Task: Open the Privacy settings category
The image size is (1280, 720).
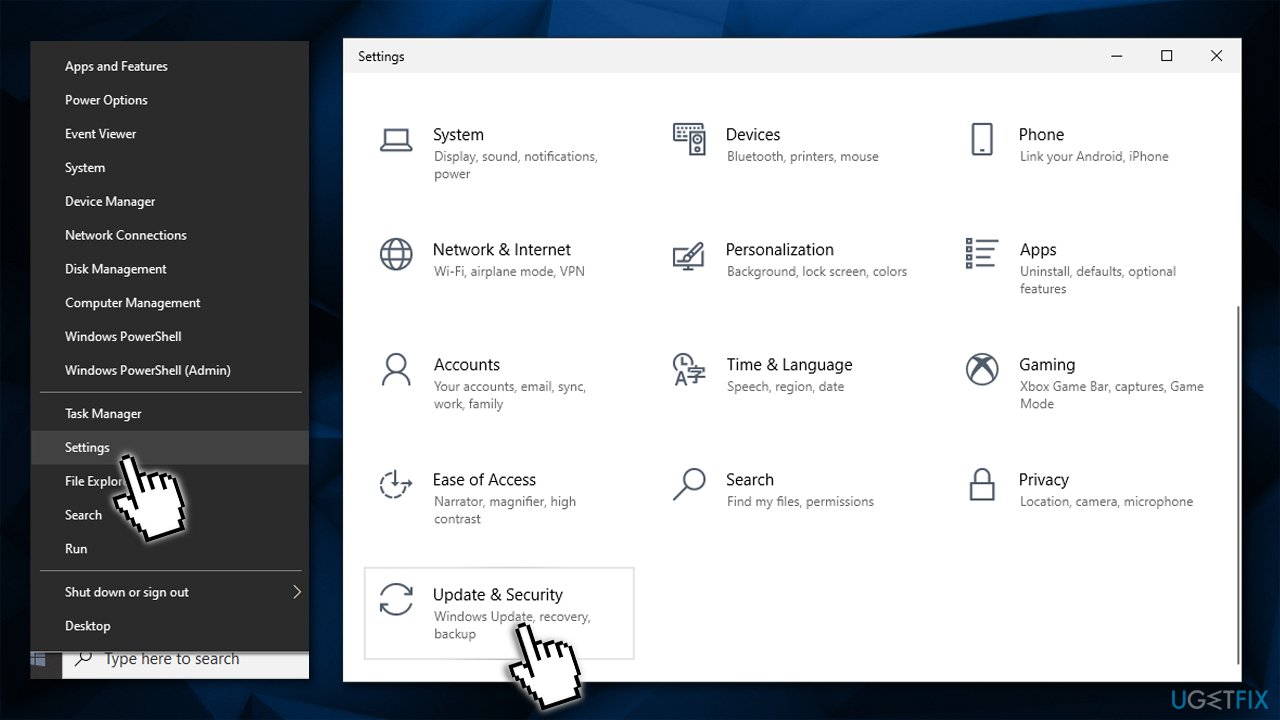Action: coord(1085,499)
